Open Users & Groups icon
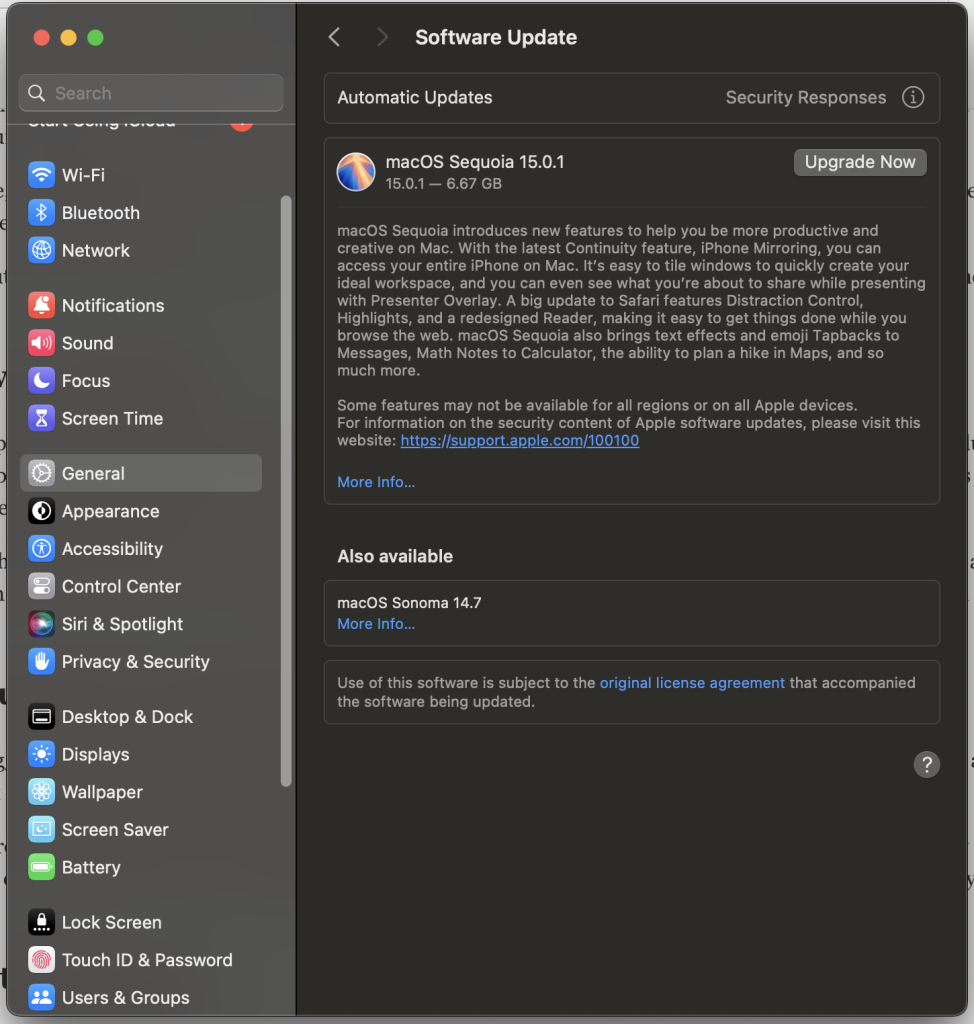Screen dimensions: 974x1024 click(41, 998)
